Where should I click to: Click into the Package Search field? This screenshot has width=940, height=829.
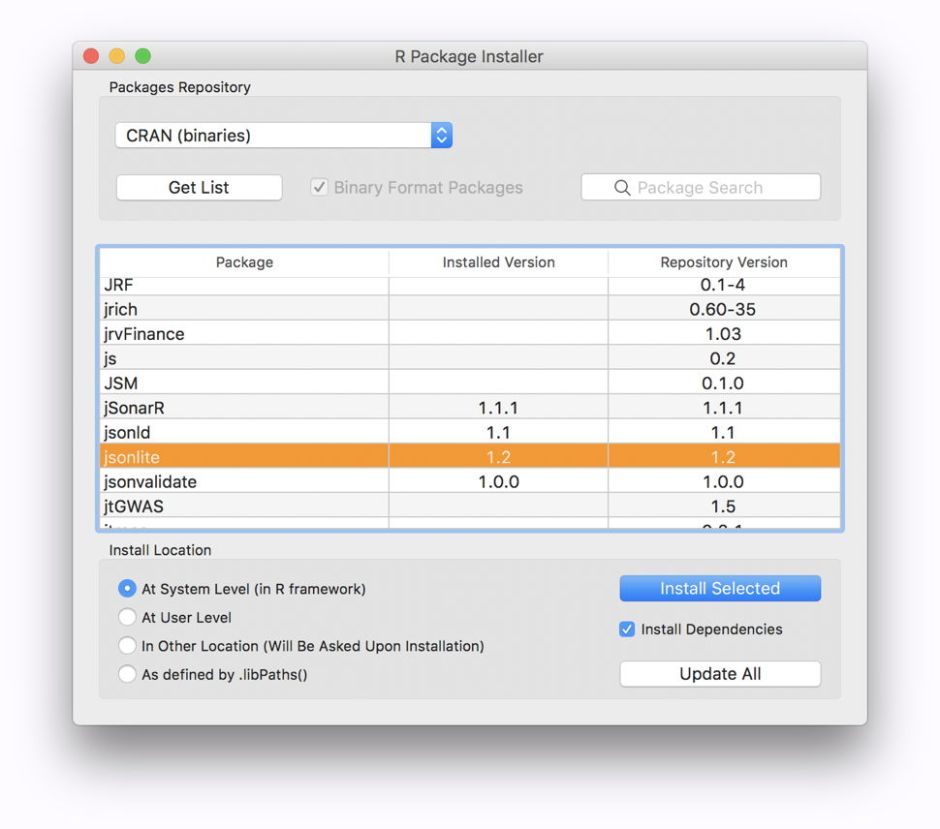(x=710, y=188)
